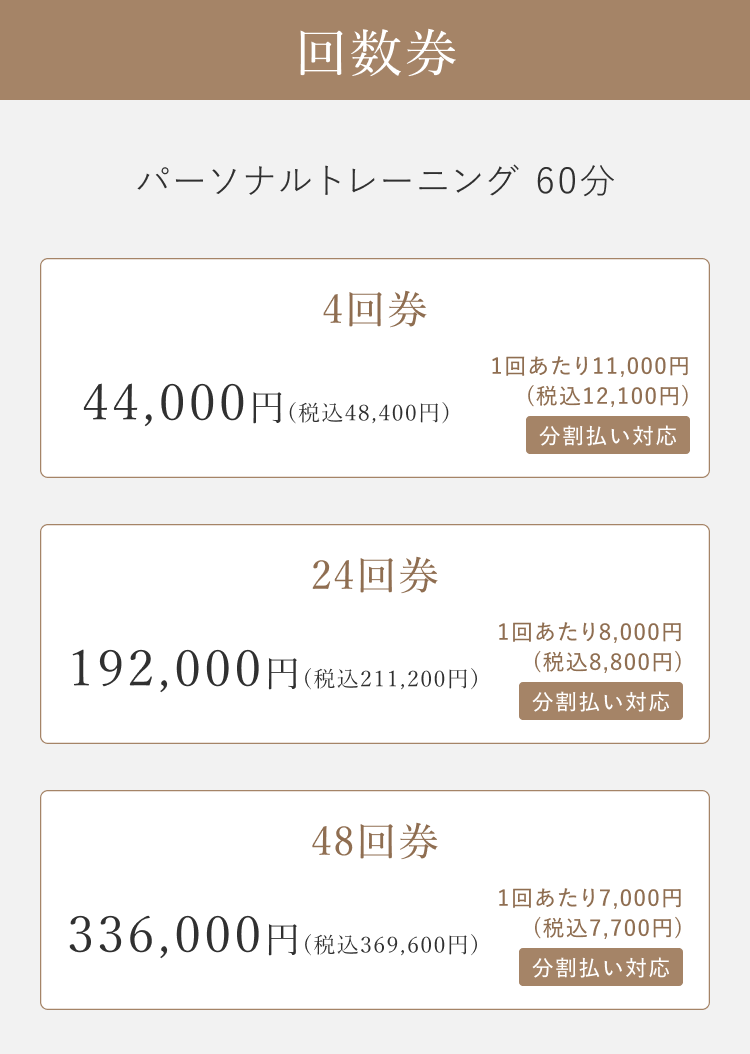The width and height of the screenshot is (750, 1054).
Task: Click 税込12,100円 per-session text
Action: [x=606, y=396]
